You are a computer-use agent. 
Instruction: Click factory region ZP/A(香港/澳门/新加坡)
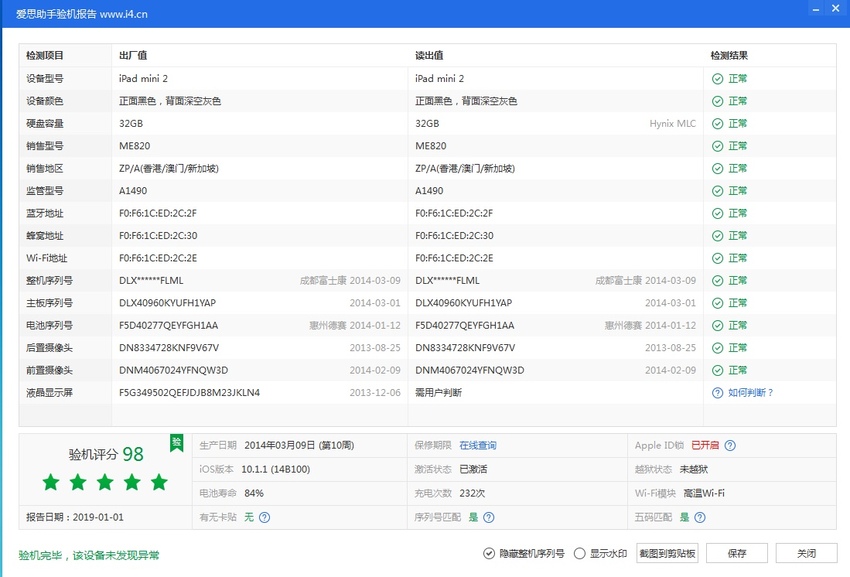169,169
